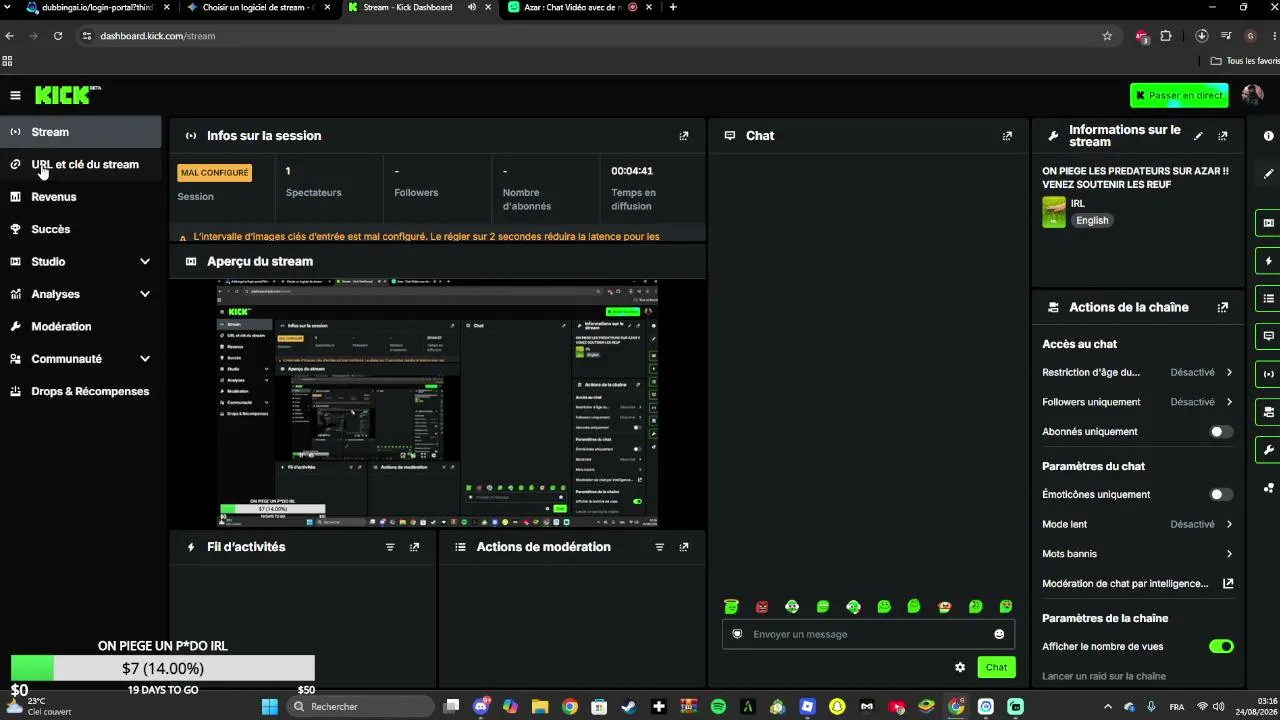Image resolution: width=1280 pixels, height=720 pixels.
Task: Click the Kick logo
Action: pos(68,95)
